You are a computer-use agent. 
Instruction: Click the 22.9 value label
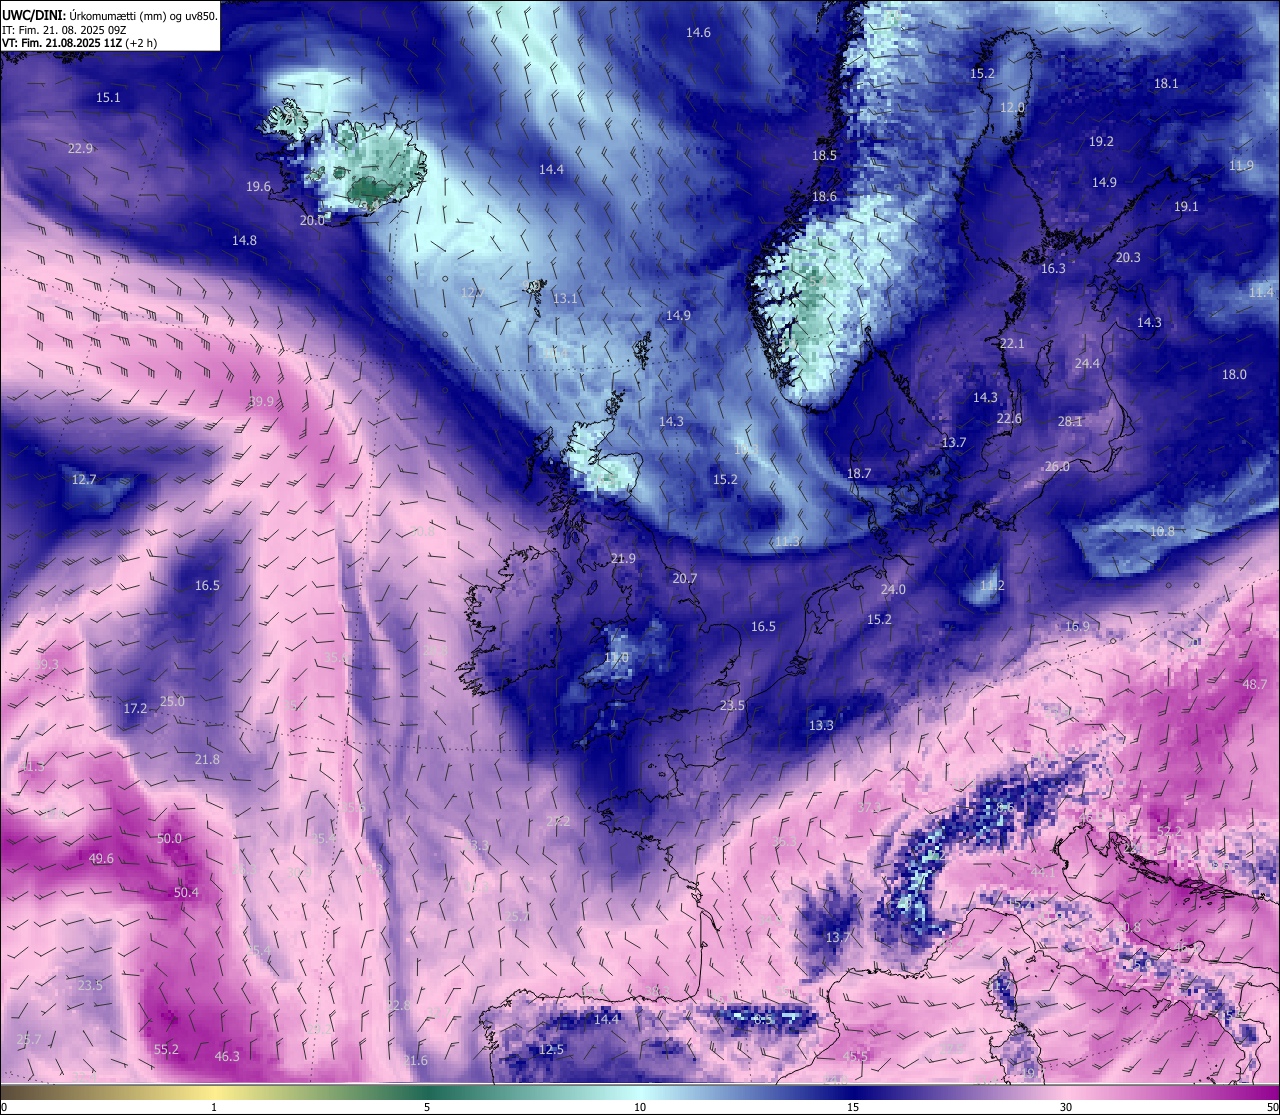click(80, 149)
